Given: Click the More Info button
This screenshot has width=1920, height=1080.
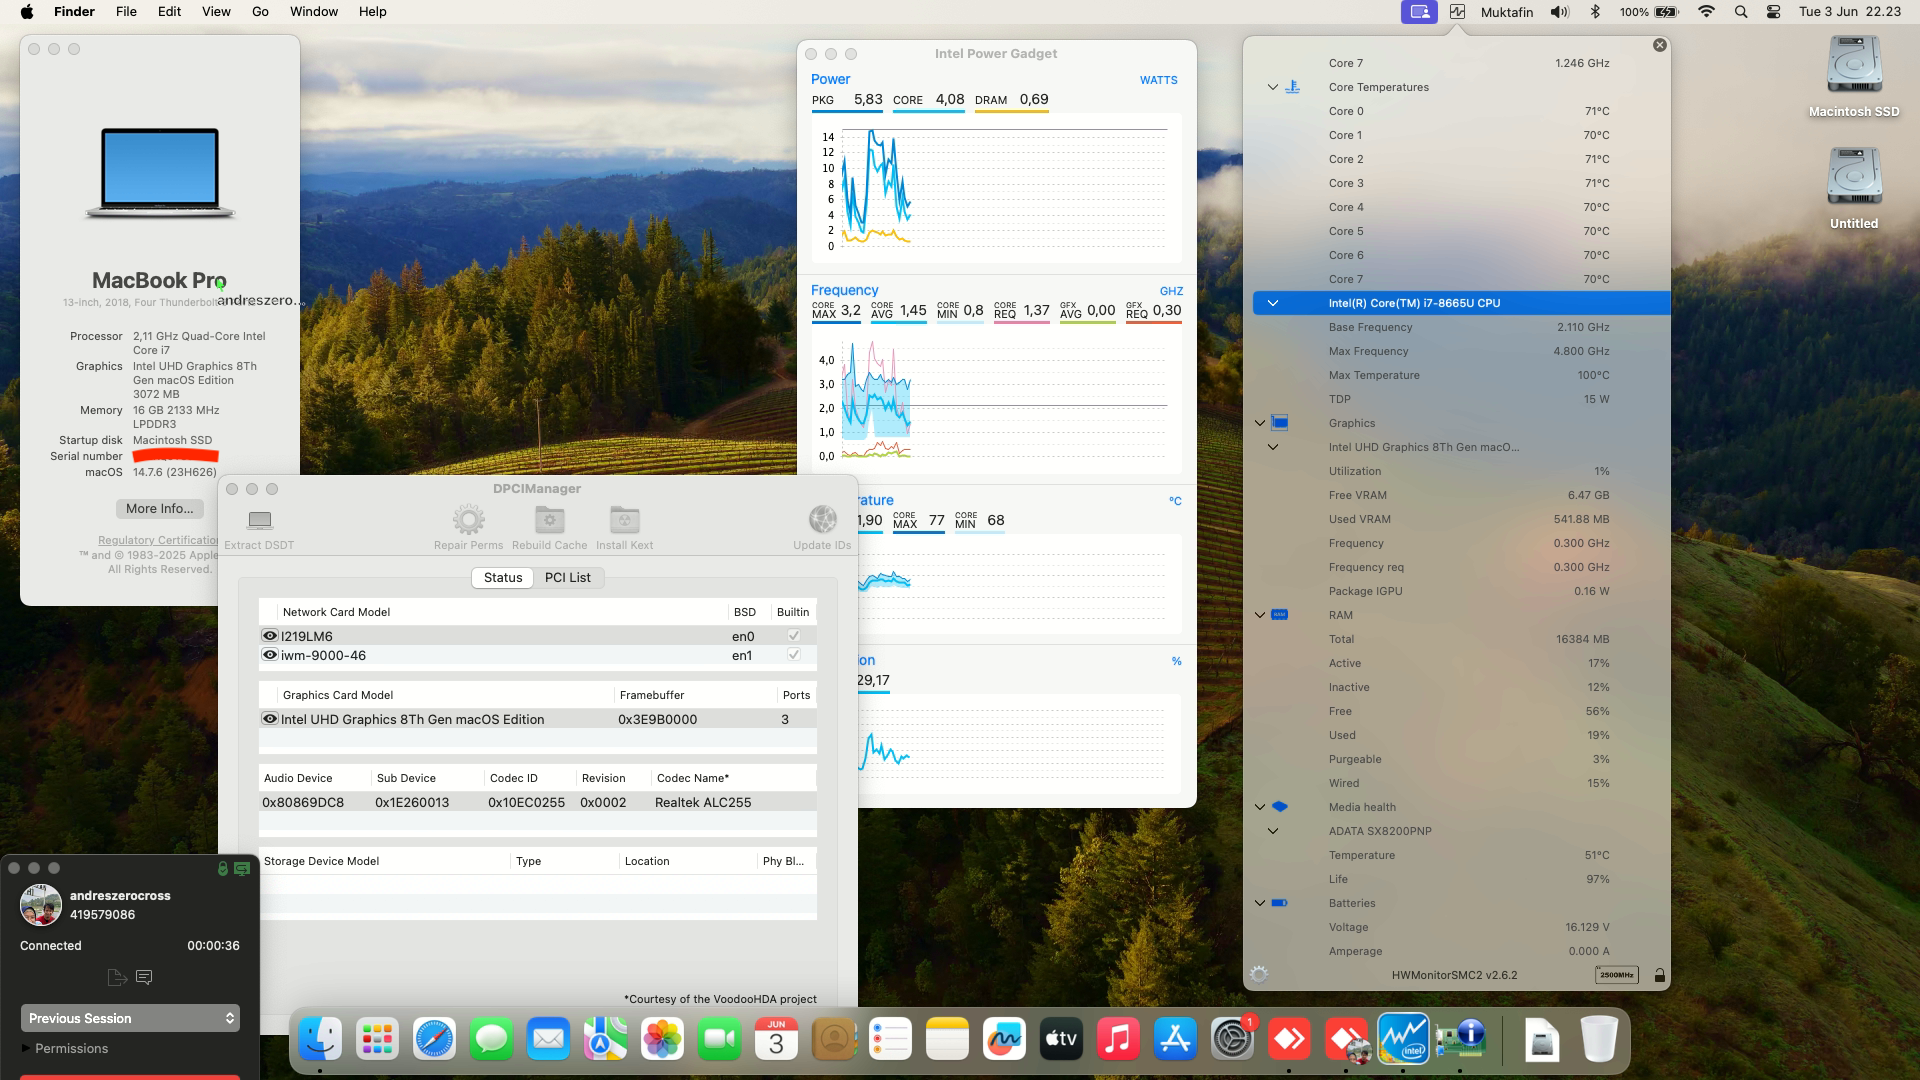Looking at the screenshot, I should coord(159,508).
